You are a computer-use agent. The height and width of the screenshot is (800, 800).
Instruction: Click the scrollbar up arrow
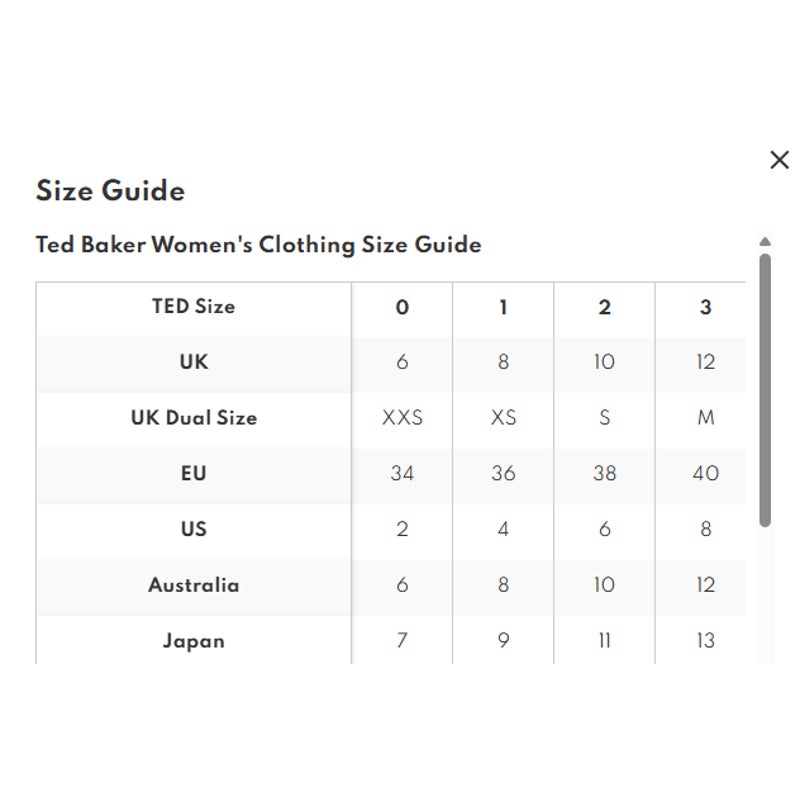[x=764, y=241]
